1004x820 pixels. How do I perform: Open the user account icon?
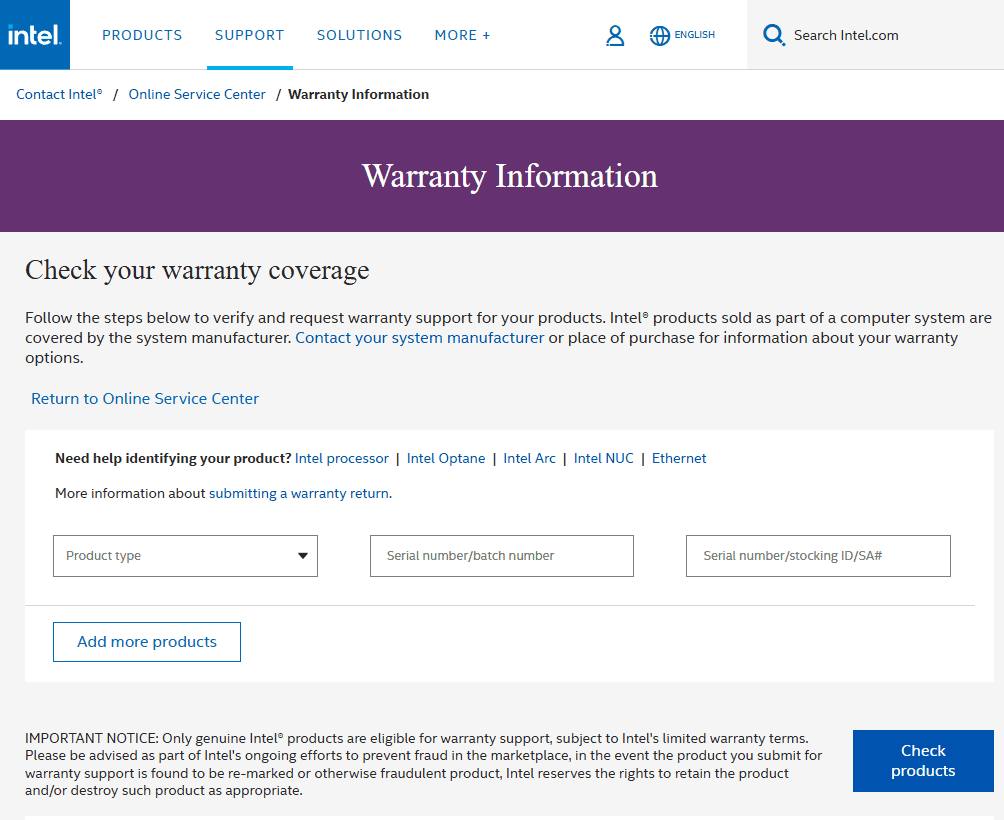point(615,35)
